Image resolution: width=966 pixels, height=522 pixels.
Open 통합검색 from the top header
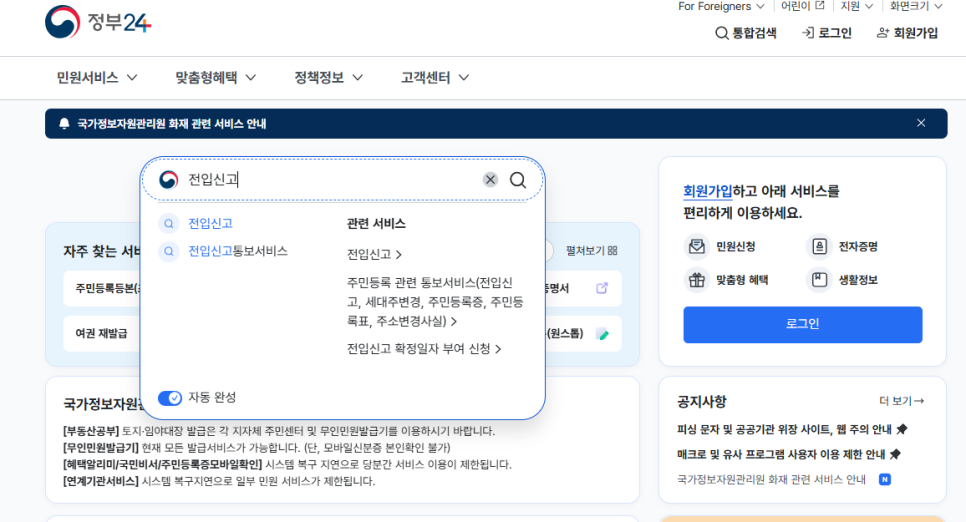coord(746,33)
